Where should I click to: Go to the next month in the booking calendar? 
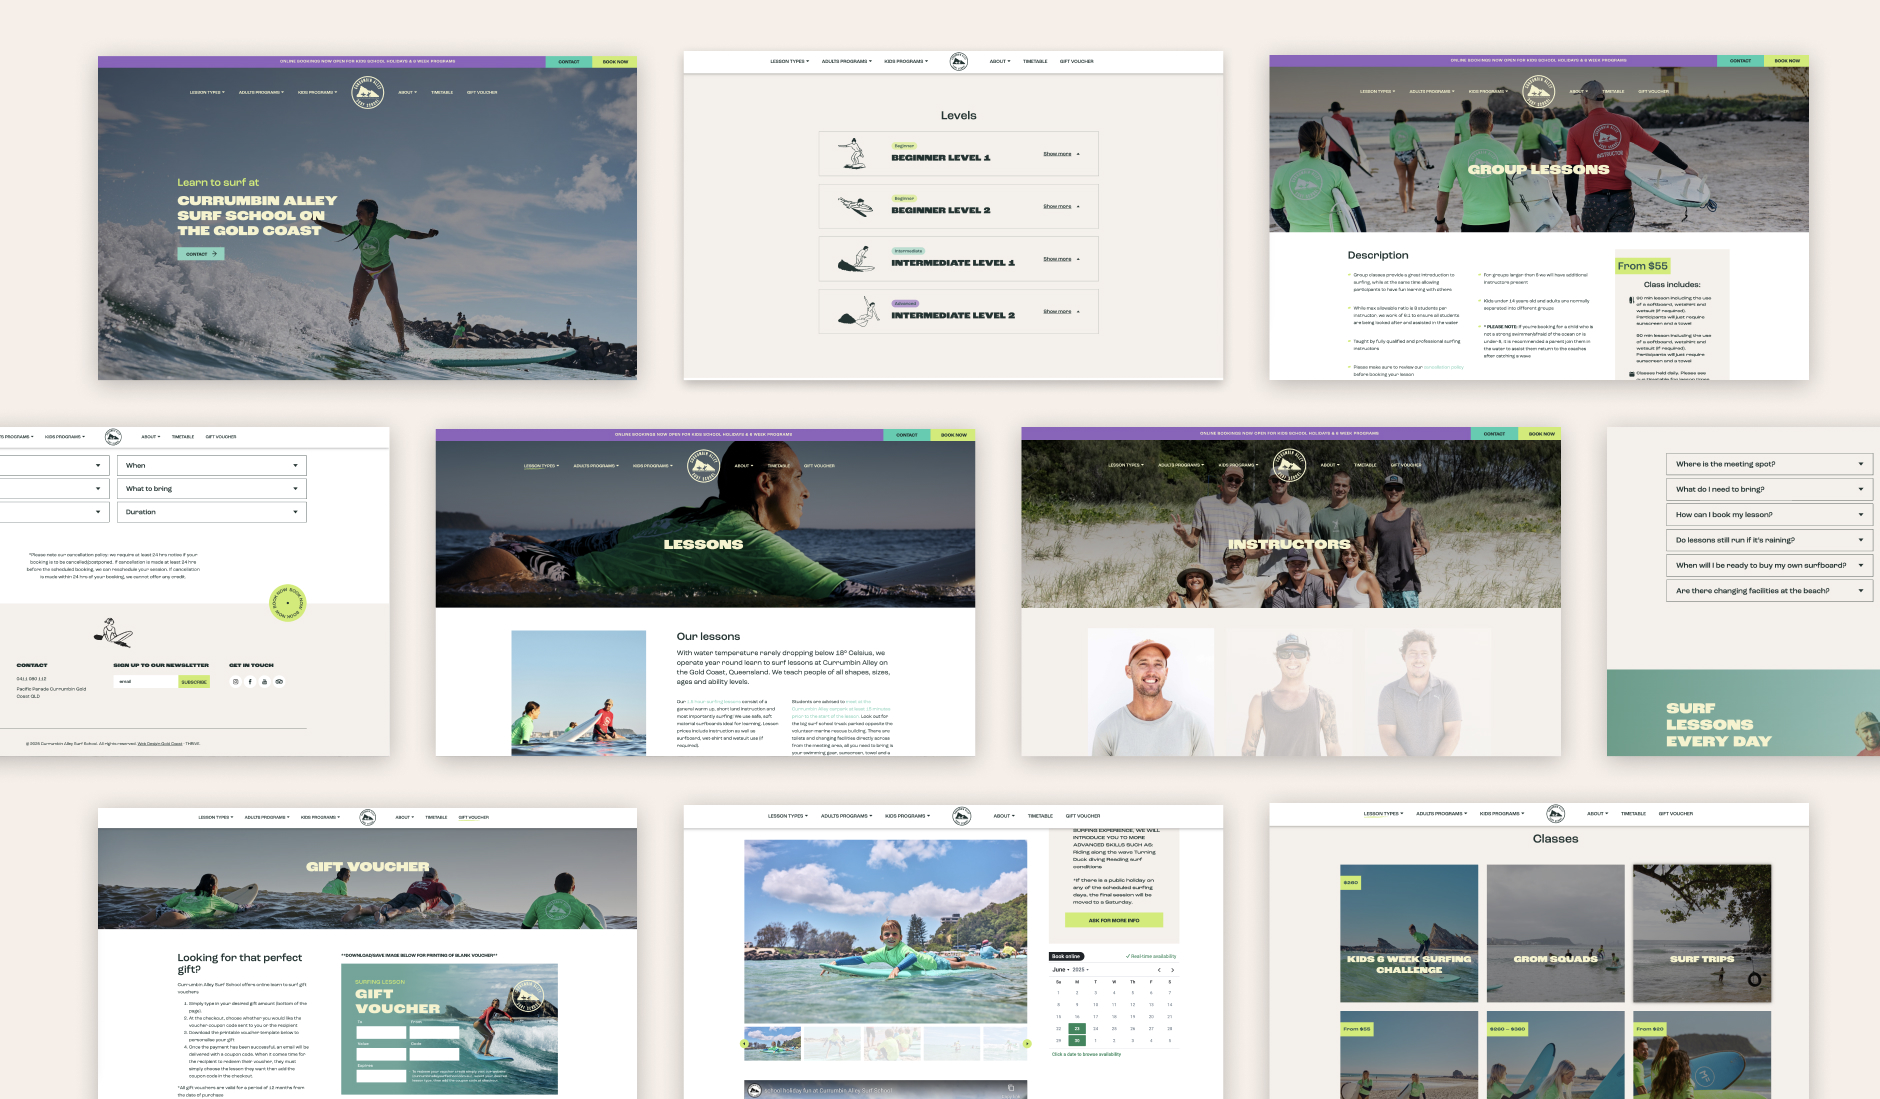pyautogui.click(x=1172, y=970)
